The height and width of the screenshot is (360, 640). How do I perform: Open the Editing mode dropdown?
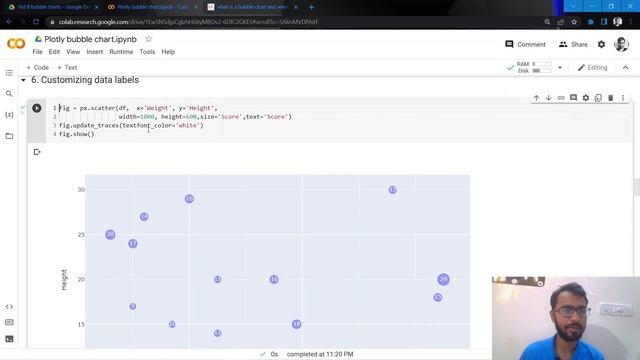tap(592, 67)
